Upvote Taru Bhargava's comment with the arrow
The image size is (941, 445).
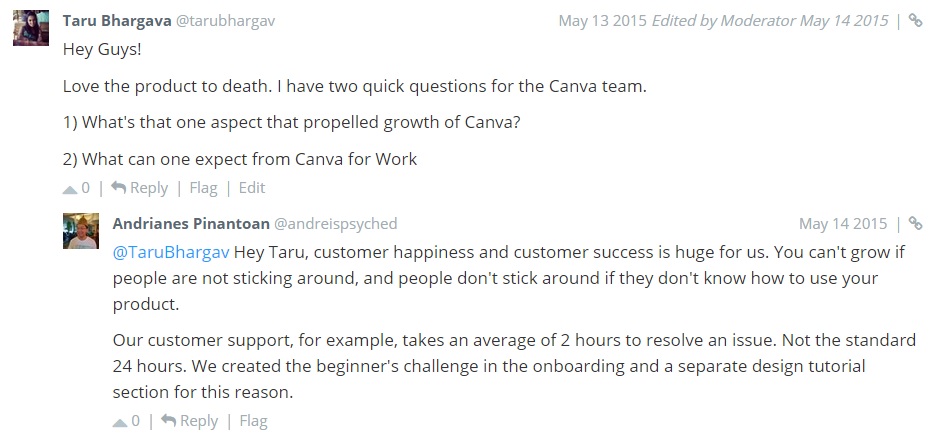coord(70,189)
